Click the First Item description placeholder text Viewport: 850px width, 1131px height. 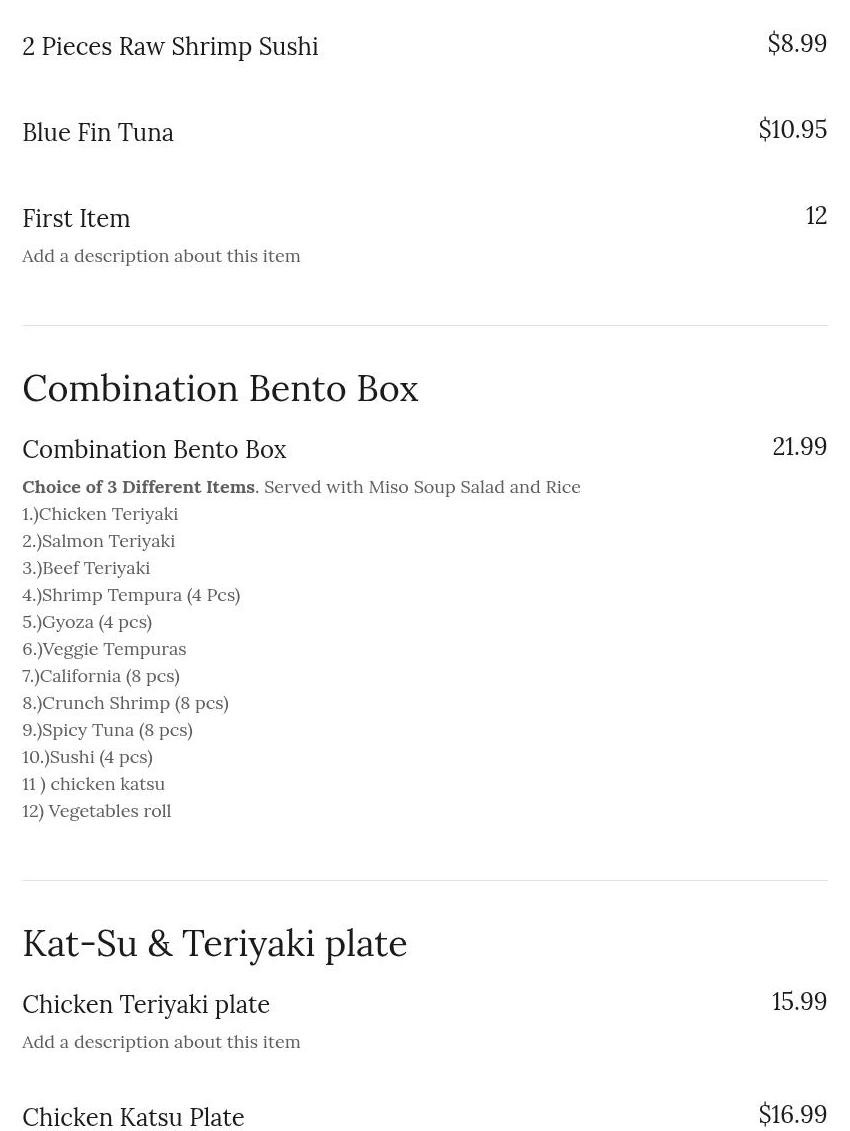161,256
